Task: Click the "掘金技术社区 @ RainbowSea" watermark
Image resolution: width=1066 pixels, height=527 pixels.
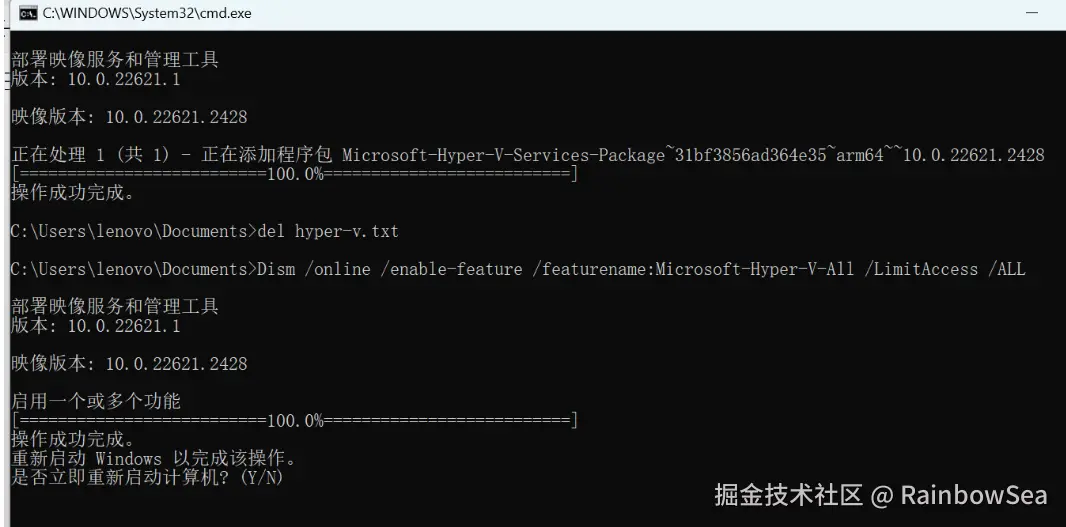Action: click(x=880, y=494)
